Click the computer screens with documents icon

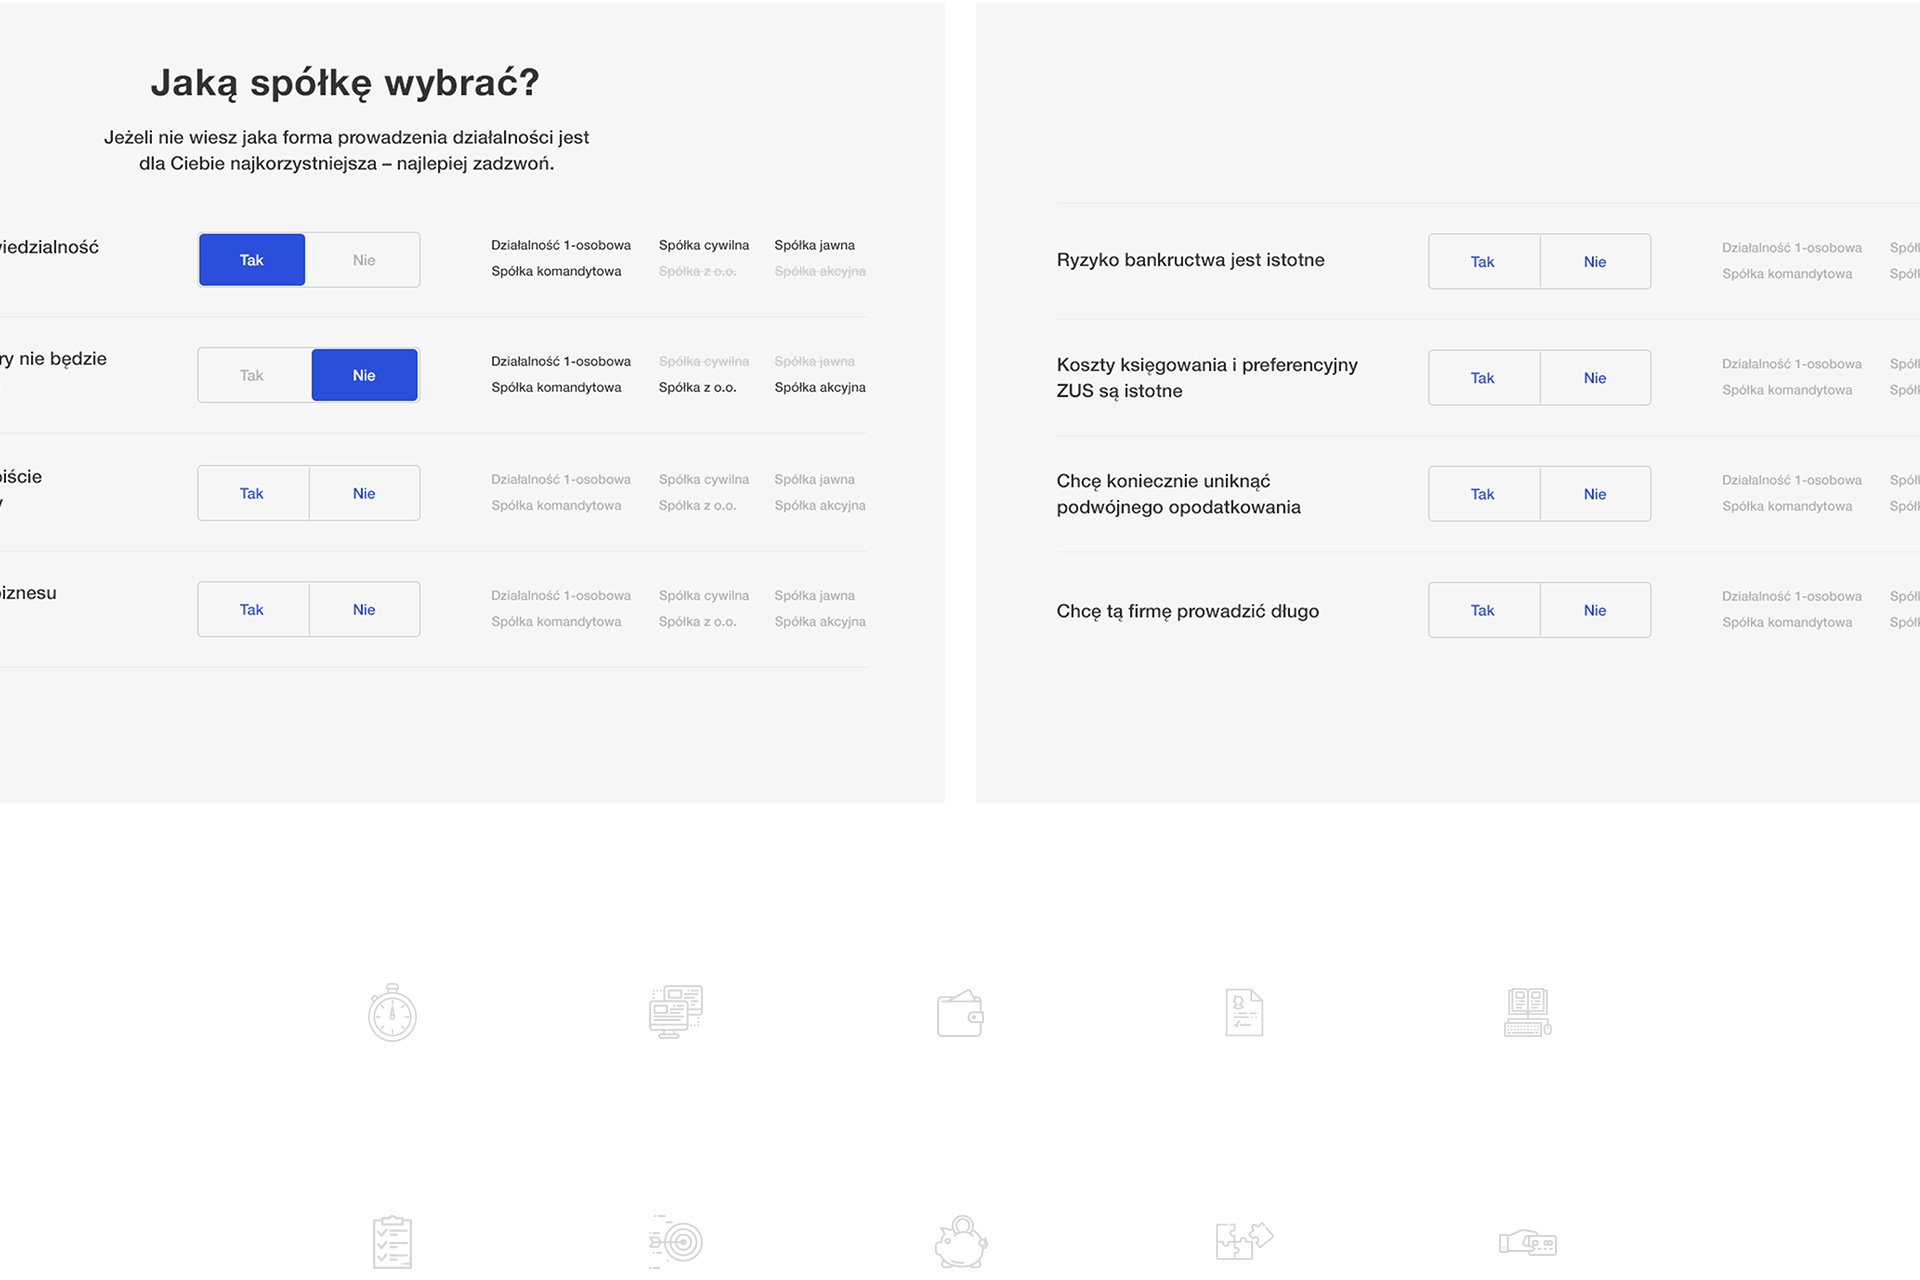[676, 1012]
